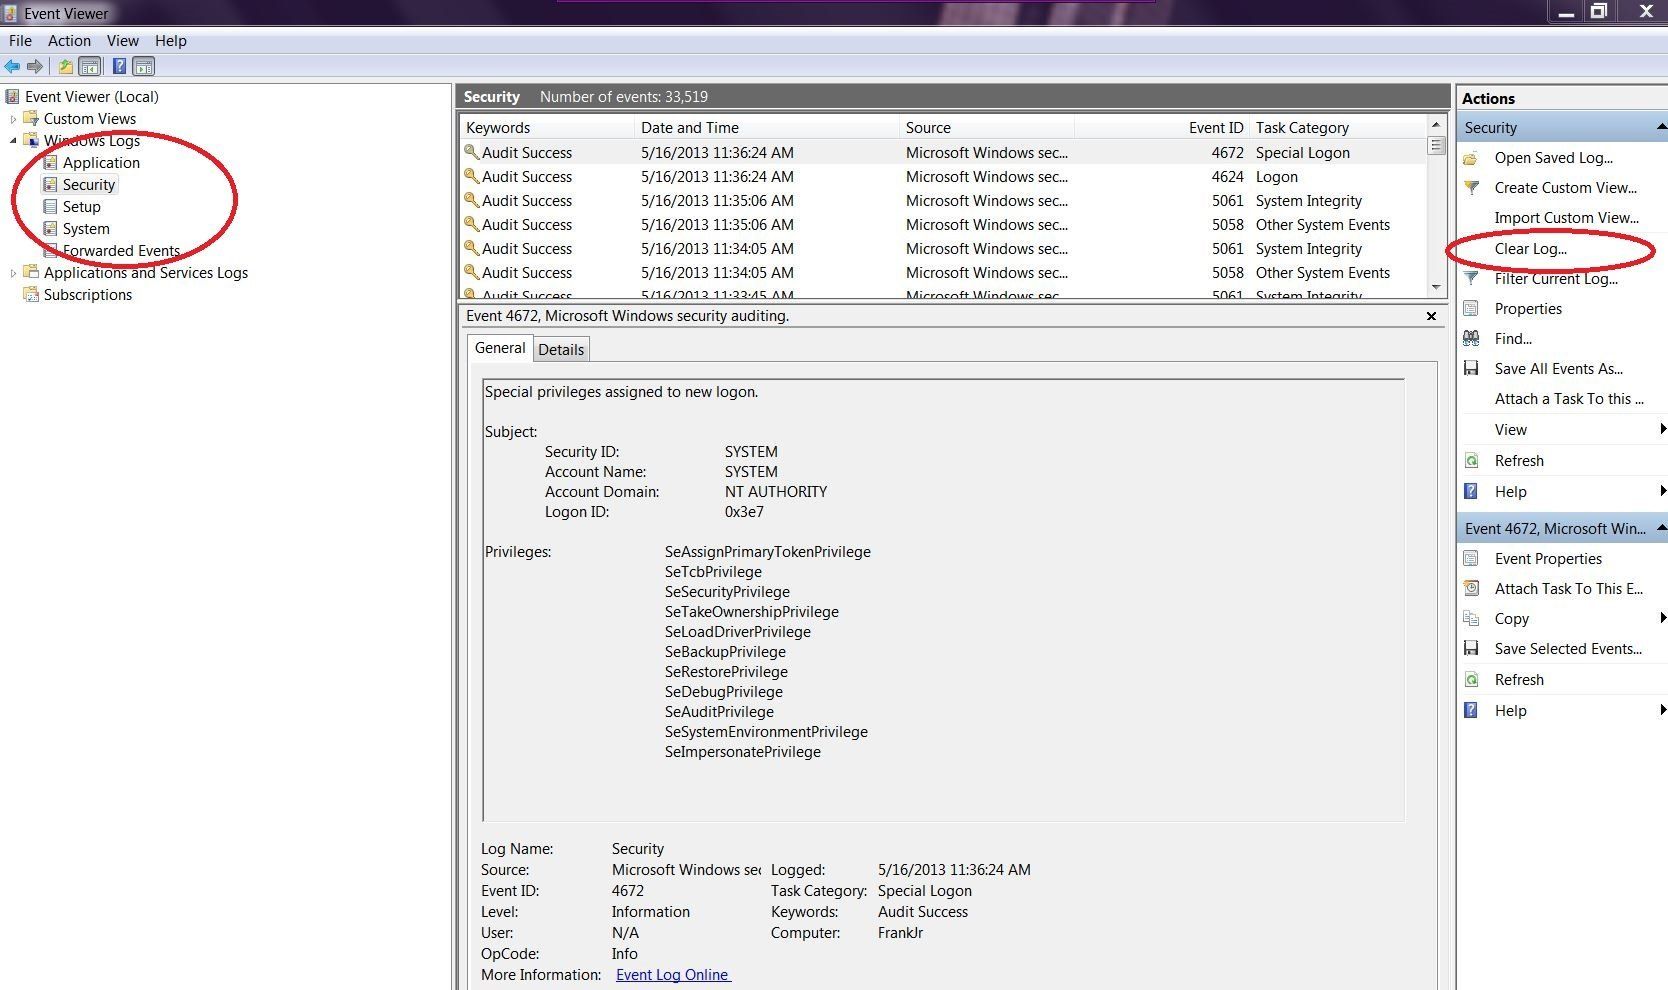Click the Application log icon in tree
This screenshot has width=1668, height=990.
(50, 162)
